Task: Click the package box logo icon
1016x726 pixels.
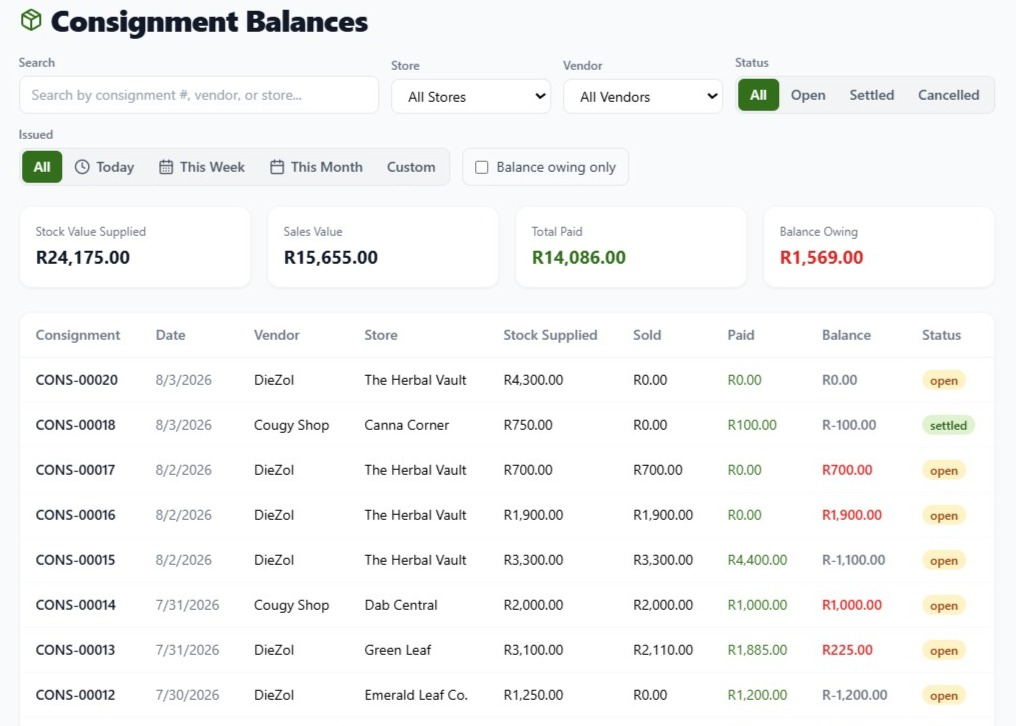Action: pyautogui.click(x=30, y=20)
